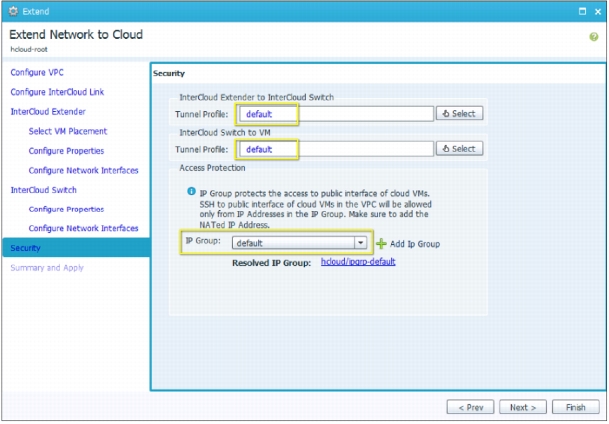609x424 pixels.
Task: Click Select for Switch to VM tunnel profile
Action: (459, 149)
